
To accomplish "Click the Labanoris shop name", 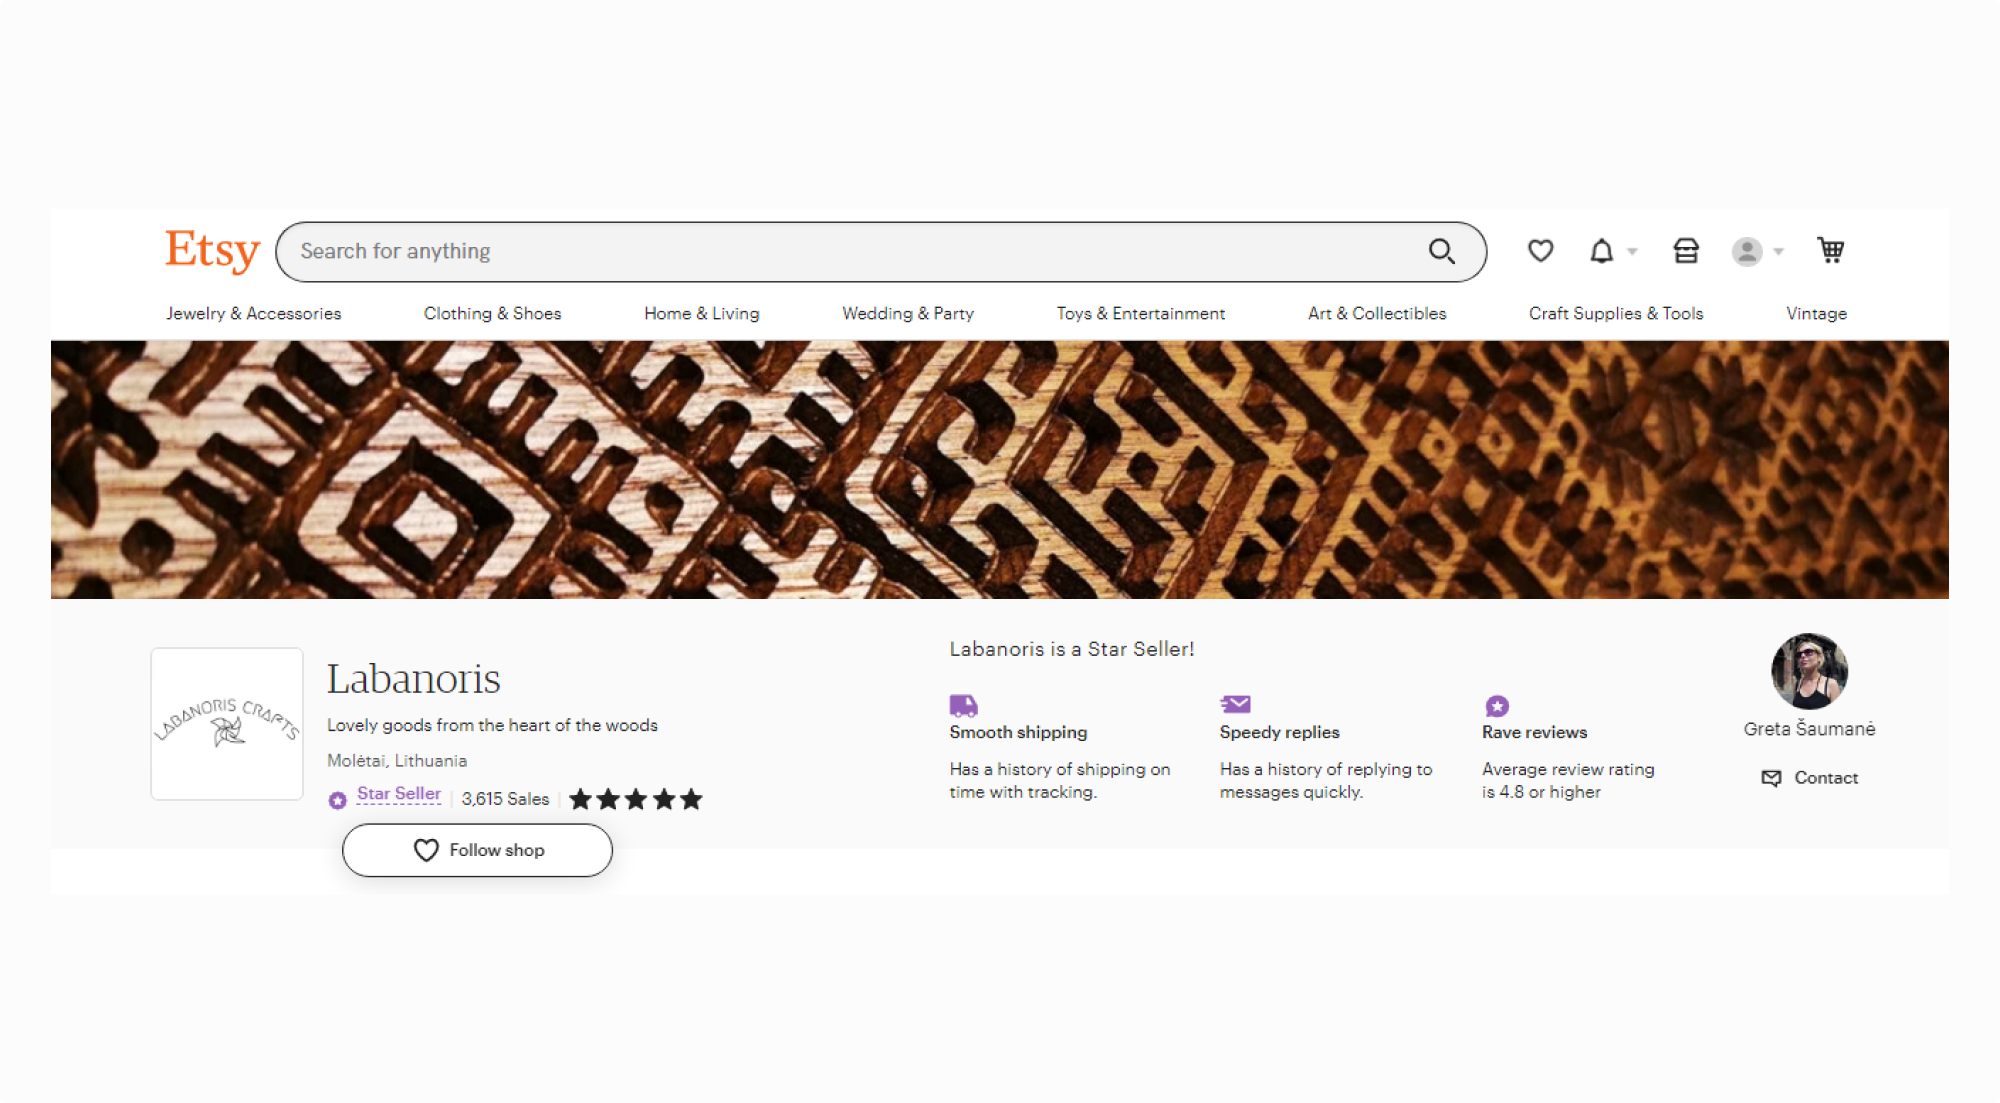I will [x=413, y=679].
